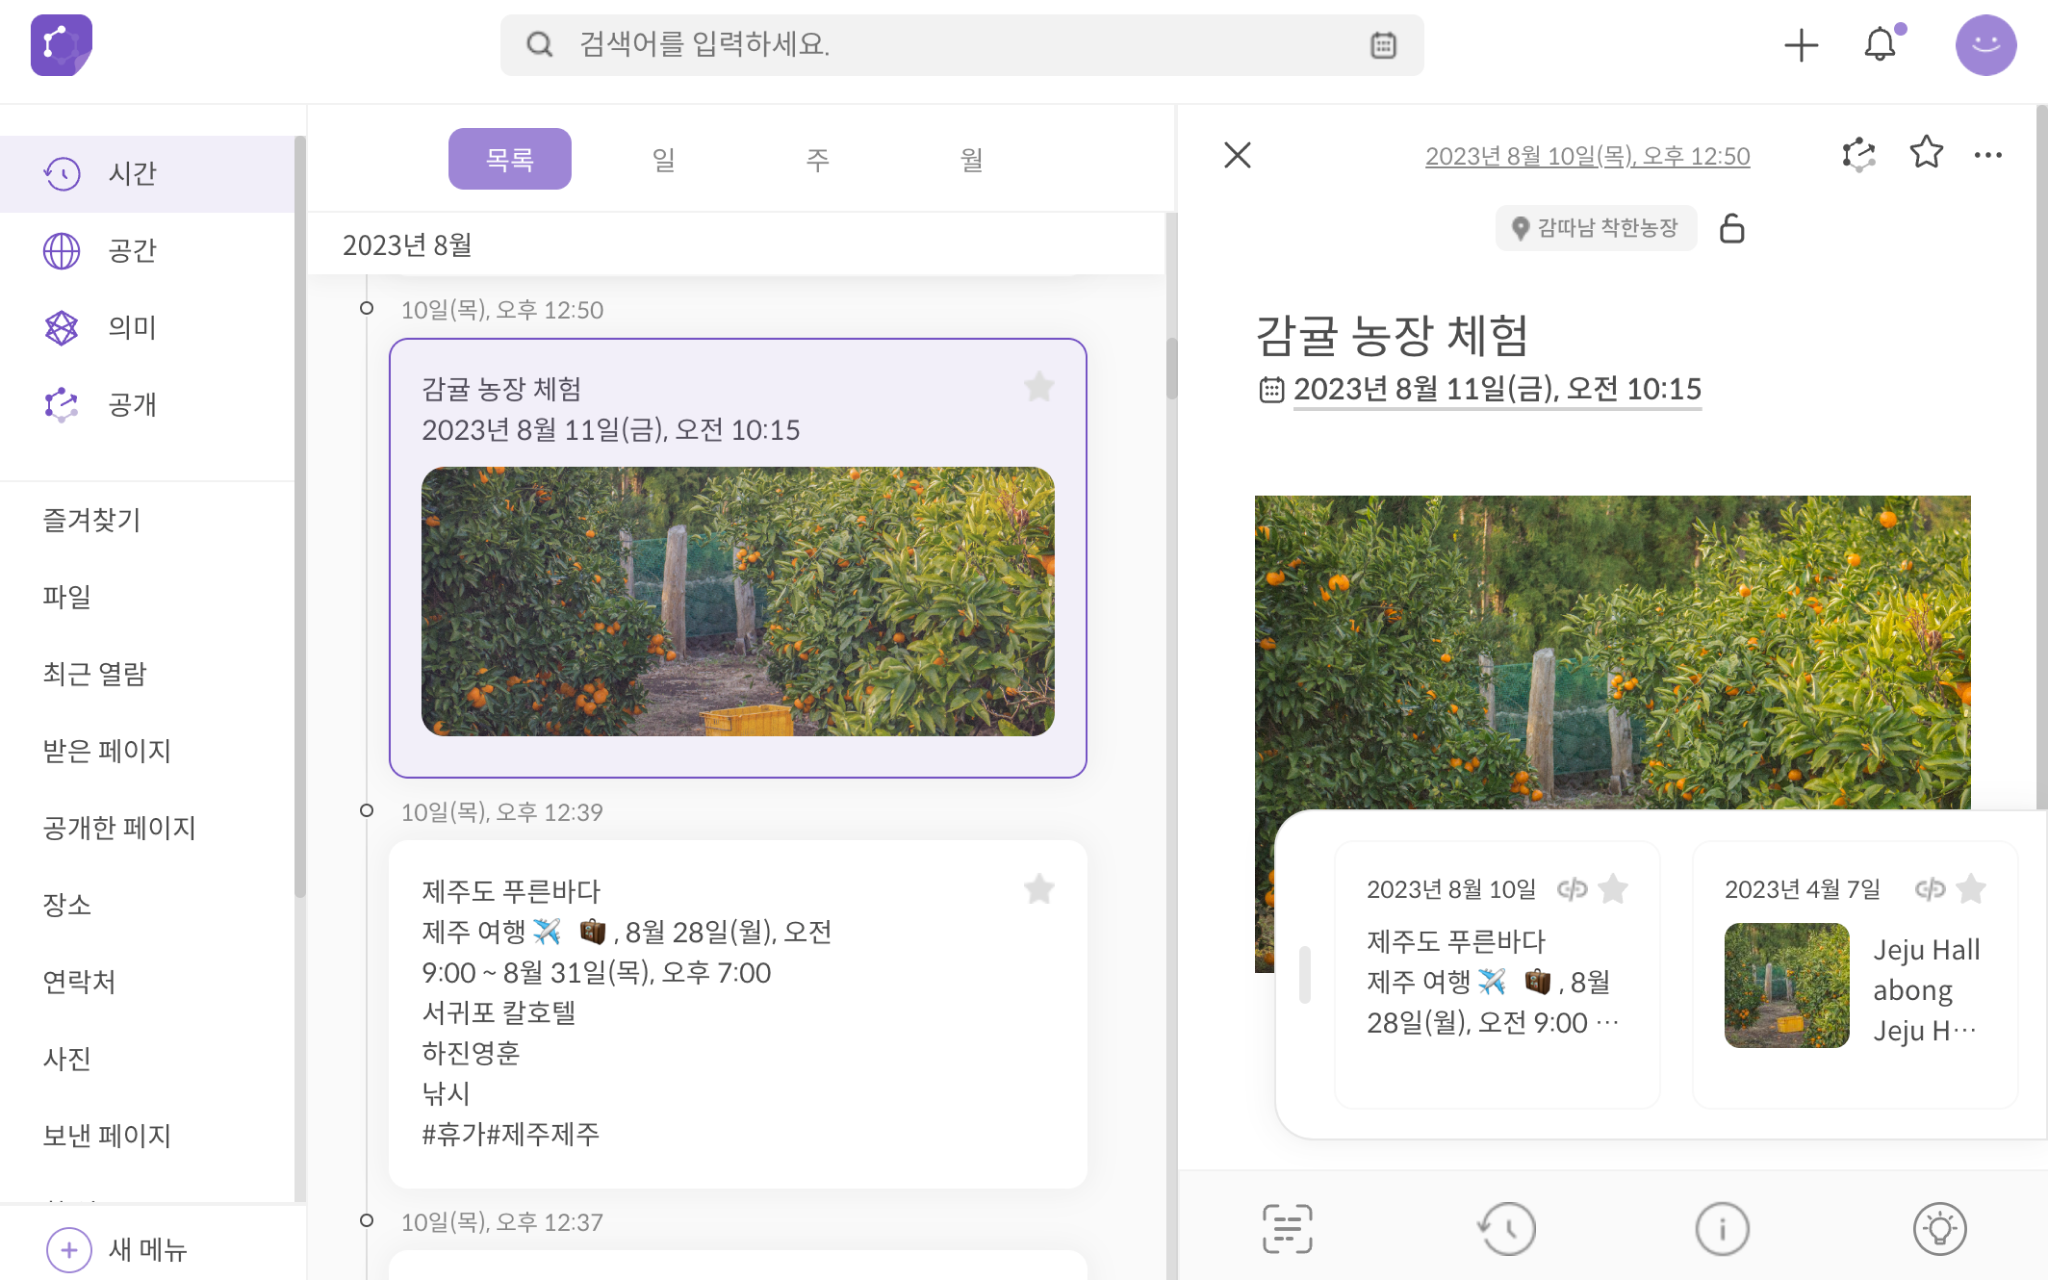The image size is (2048, 1280).
Task: Open notifications bell icon
Action: tap(1880, 45)
